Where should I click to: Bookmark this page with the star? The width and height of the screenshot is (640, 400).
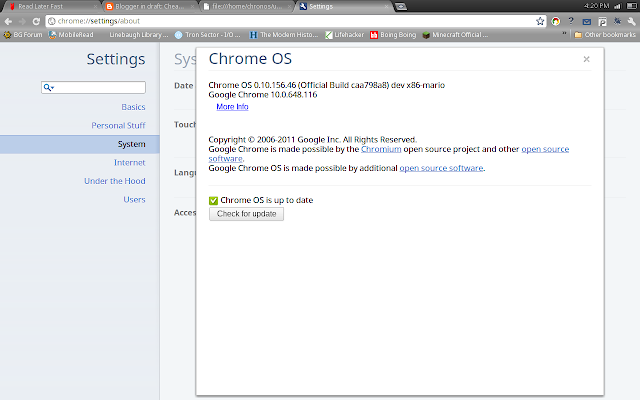coord(540,21)
